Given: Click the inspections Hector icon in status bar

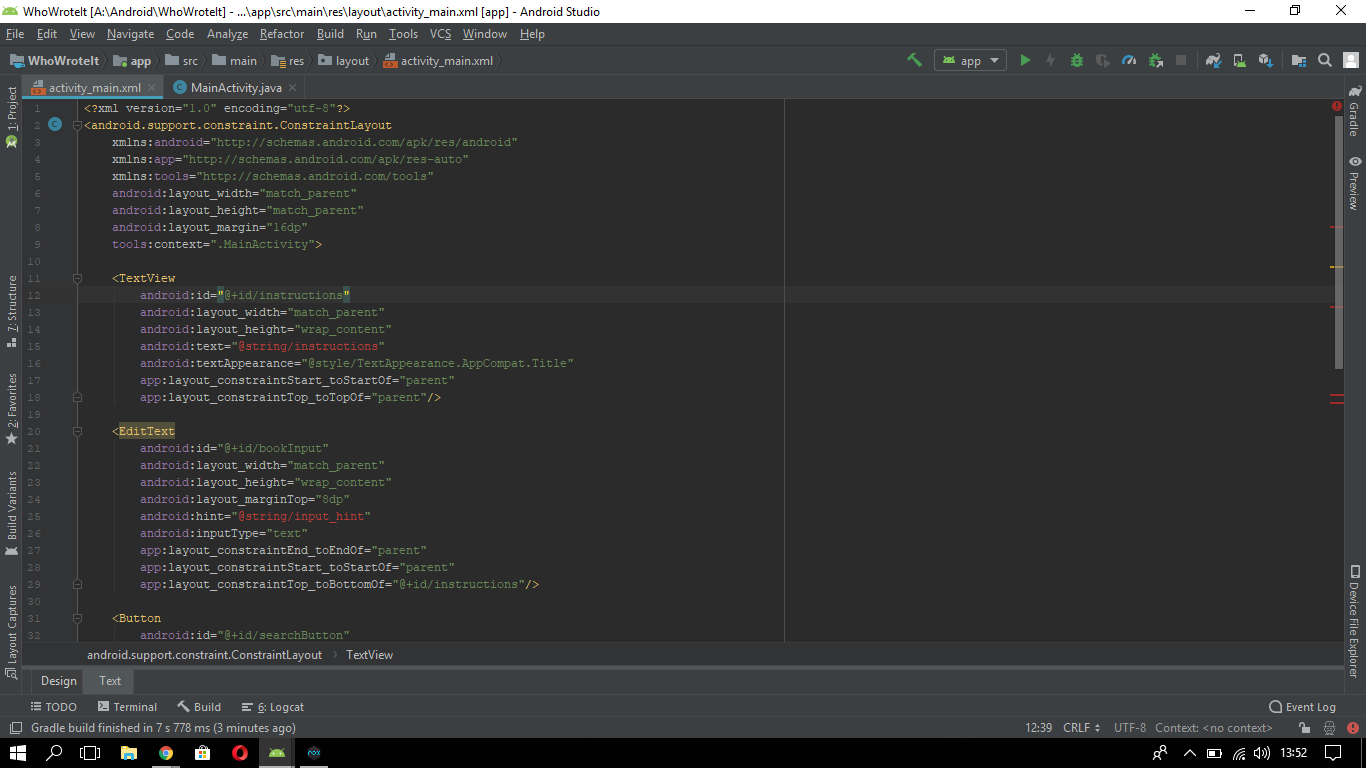Looking at the screenshot, I should click(1327, 728).
